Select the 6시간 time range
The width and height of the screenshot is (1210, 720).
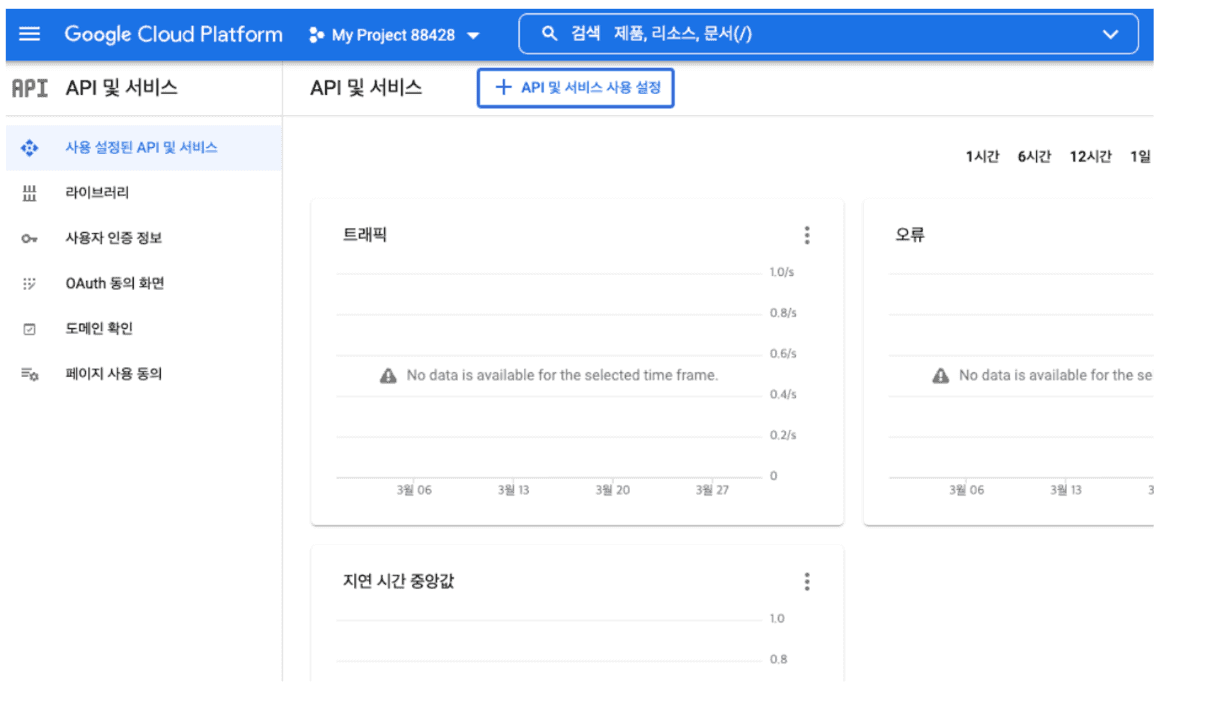coord(1034,157)
